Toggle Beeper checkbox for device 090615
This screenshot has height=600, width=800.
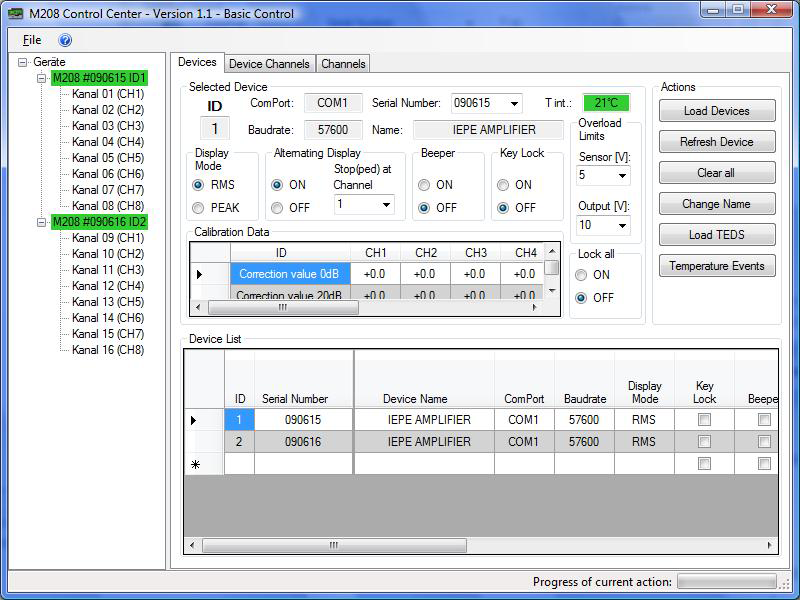click(x=764, y=420)
